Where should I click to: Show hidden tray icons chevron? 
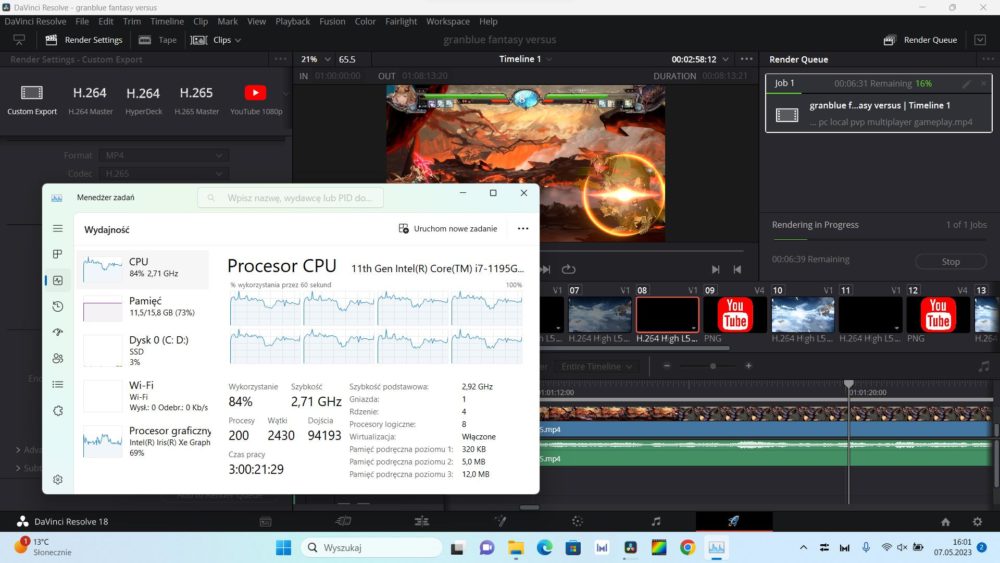point(804,547)
